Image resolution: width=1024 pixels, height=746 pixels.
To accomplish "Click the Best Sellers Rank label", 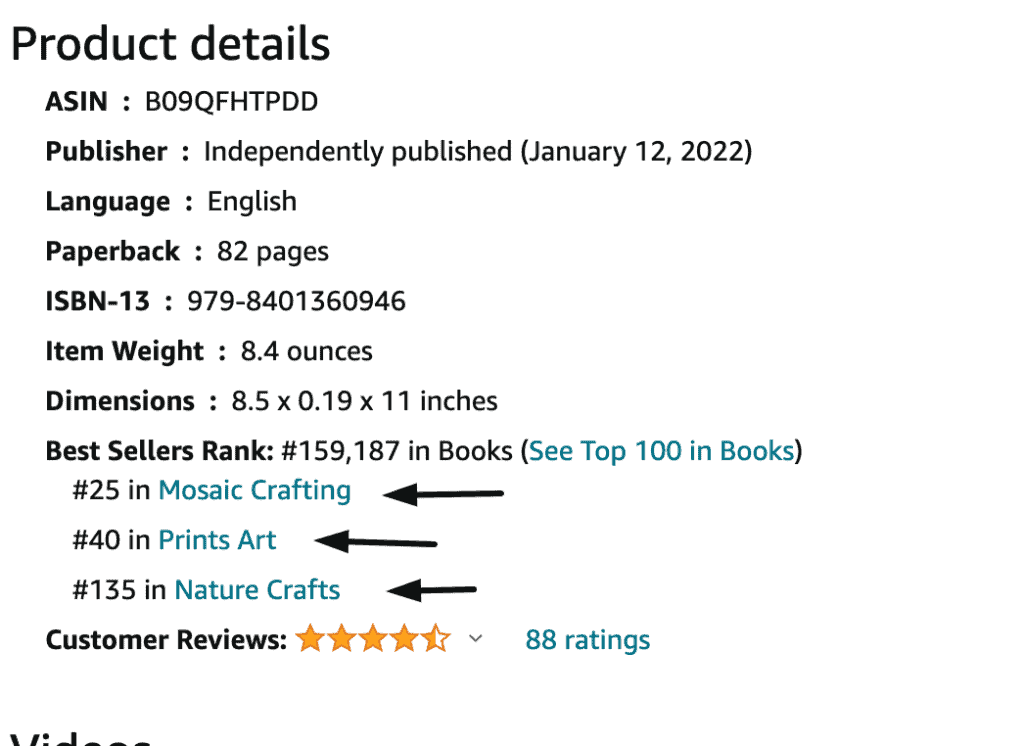I will point(159,451).
